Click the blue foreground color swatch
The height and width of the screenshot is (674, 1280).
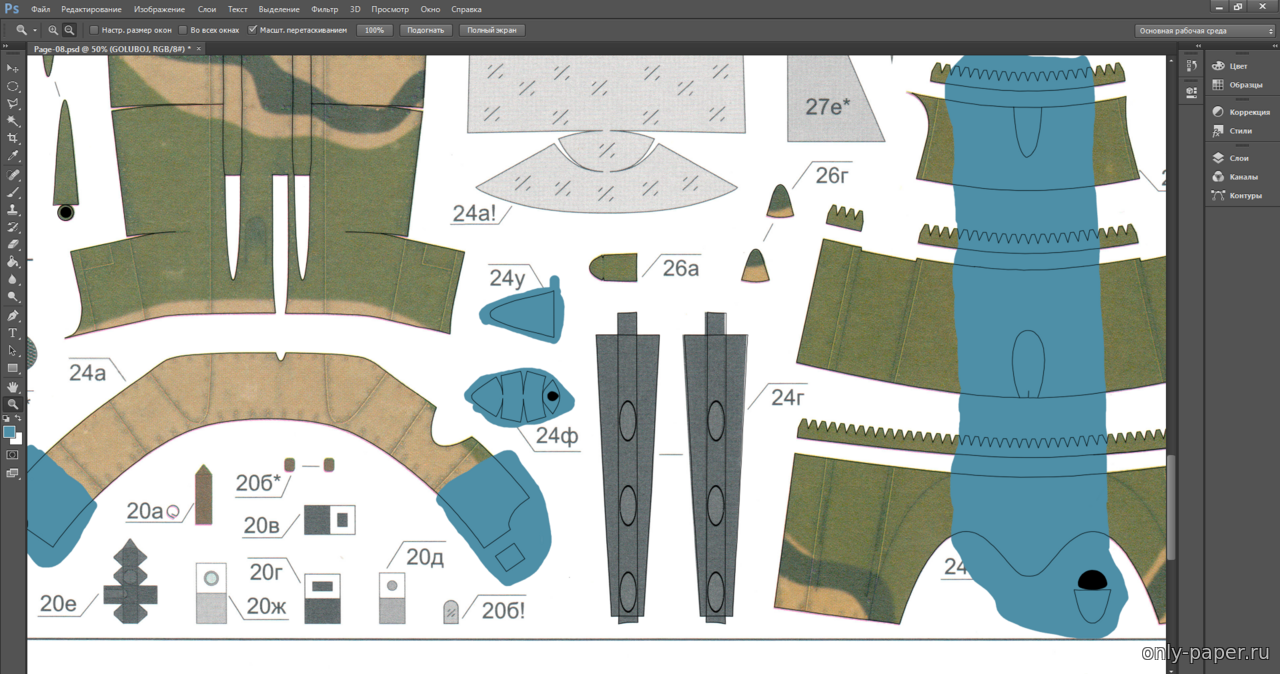9,432
